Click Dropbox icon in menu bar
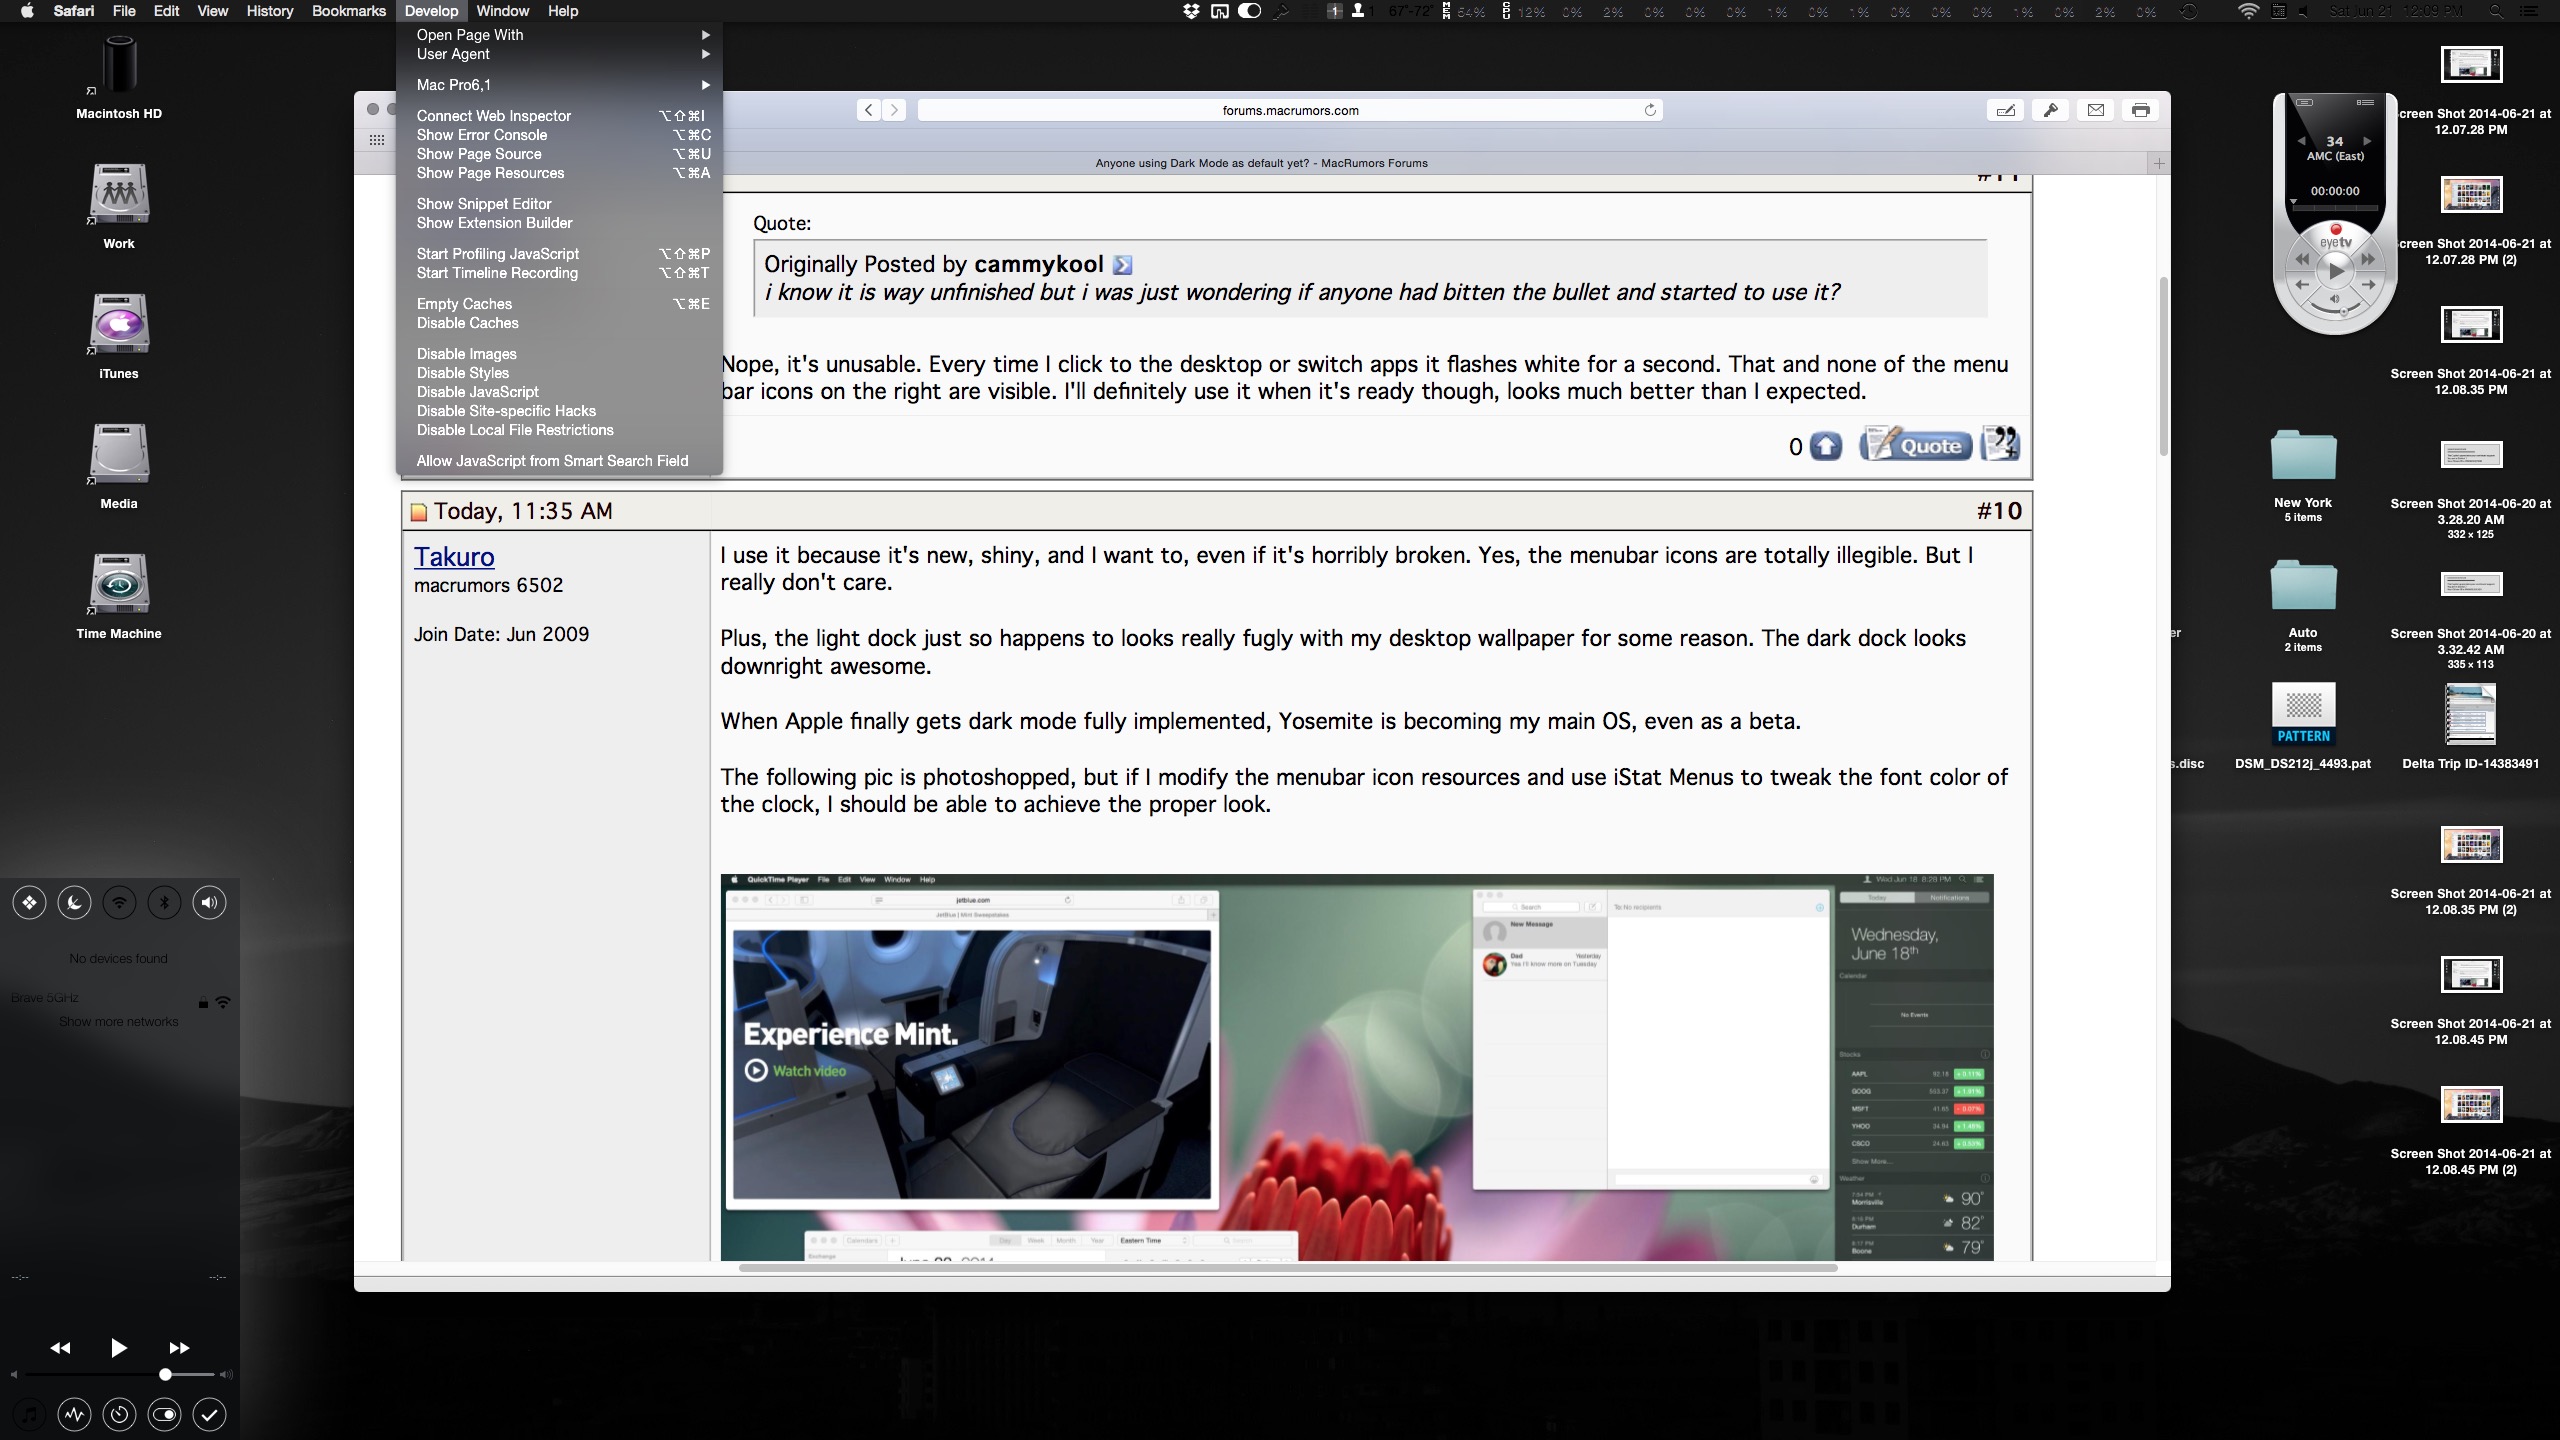Screen dimensions: 2560x1440 1191,11
